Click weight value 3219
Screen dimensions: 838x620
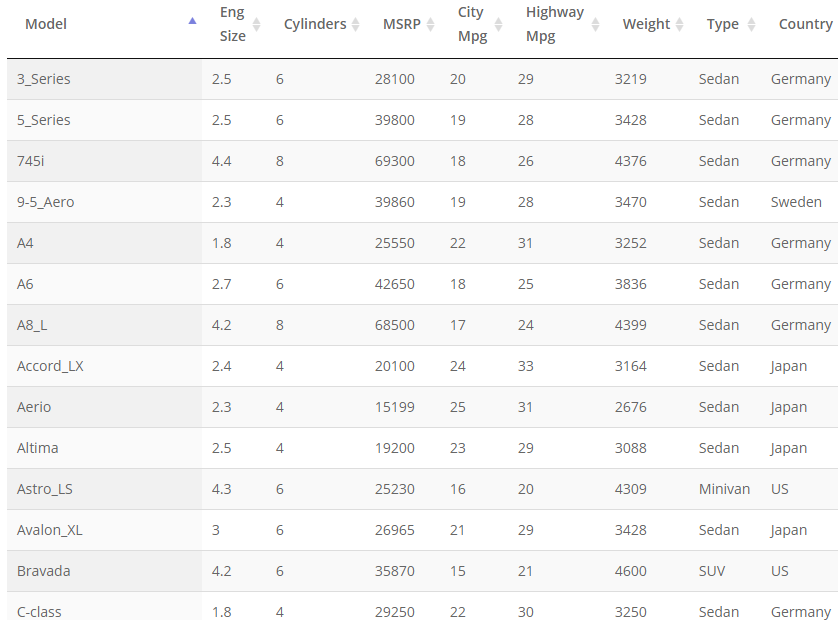point(631,79)
